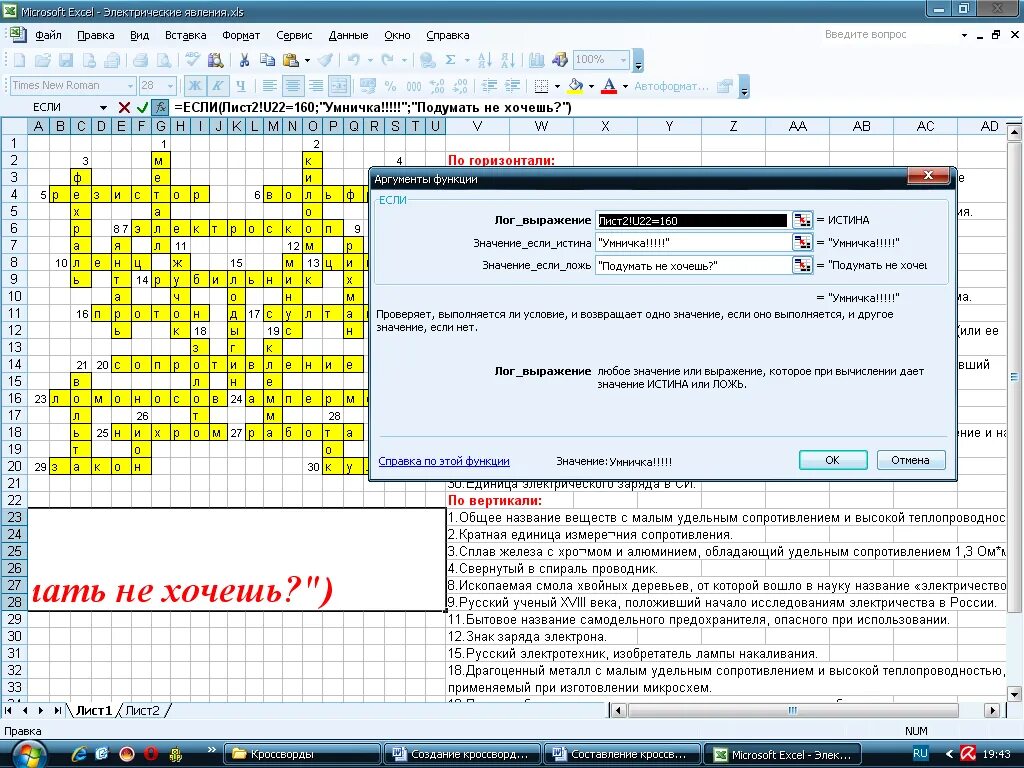Click the New workbook icon
This screenshot has height=768, width=1024.
pos(19,60)
